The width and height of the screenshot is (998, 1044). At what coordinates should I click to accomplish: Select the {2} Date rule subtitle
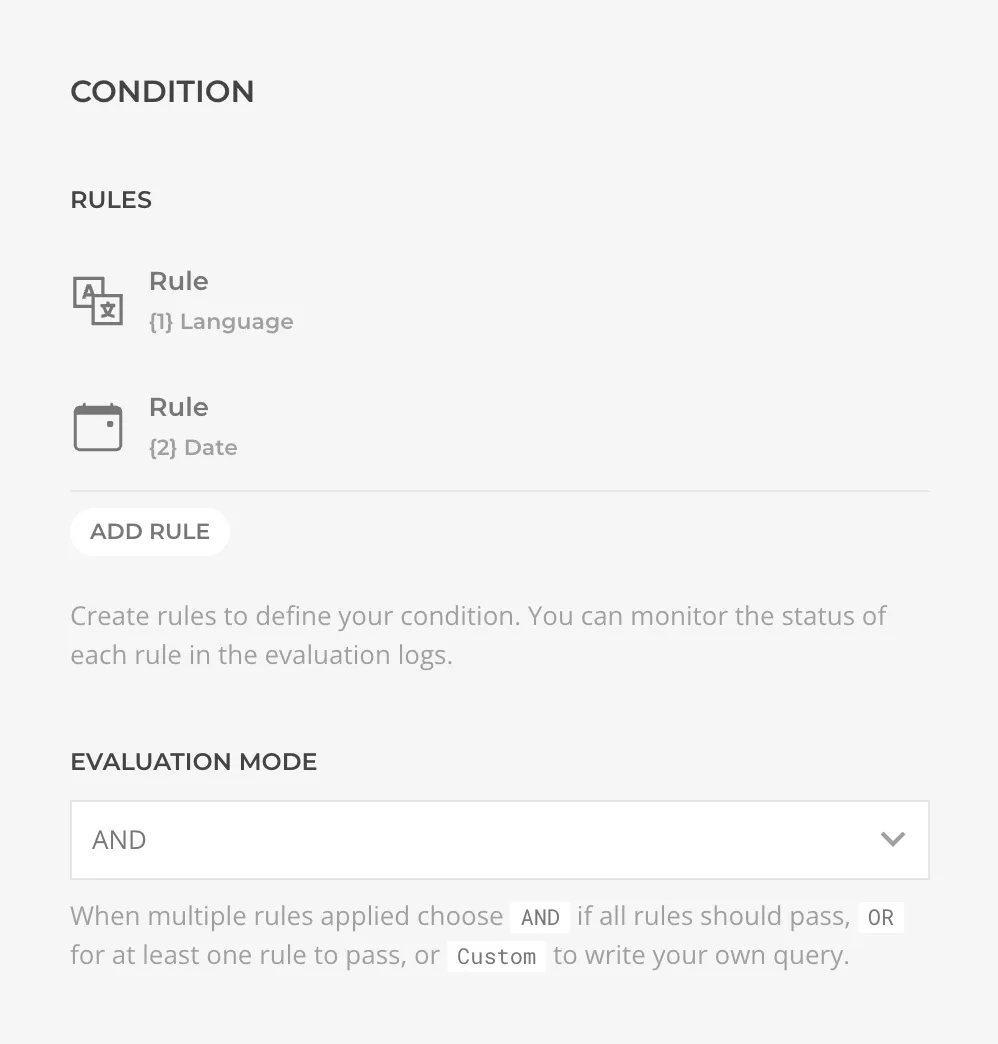193,447
